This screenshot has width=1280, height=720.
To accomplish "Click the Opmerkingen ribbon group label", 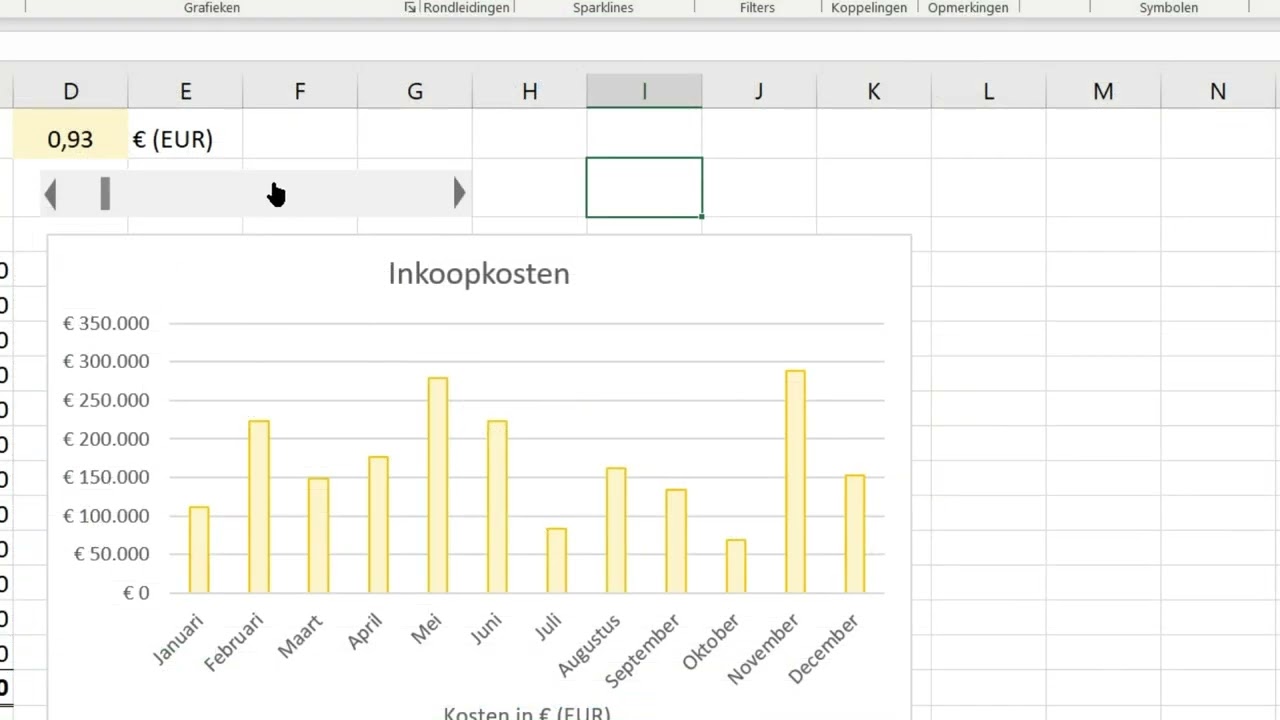I will [x=968, y=8].
